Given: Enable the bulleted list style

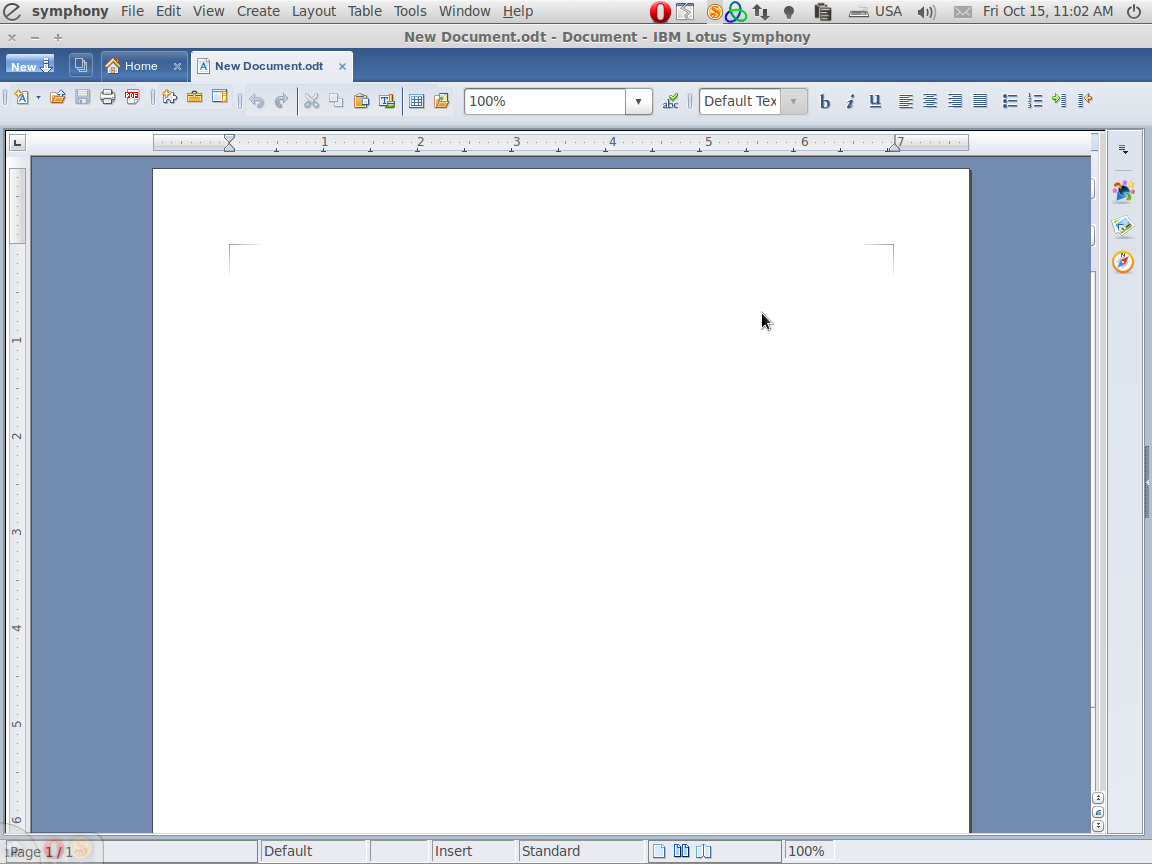Looking at the screenshot, I should (1010, 100).
